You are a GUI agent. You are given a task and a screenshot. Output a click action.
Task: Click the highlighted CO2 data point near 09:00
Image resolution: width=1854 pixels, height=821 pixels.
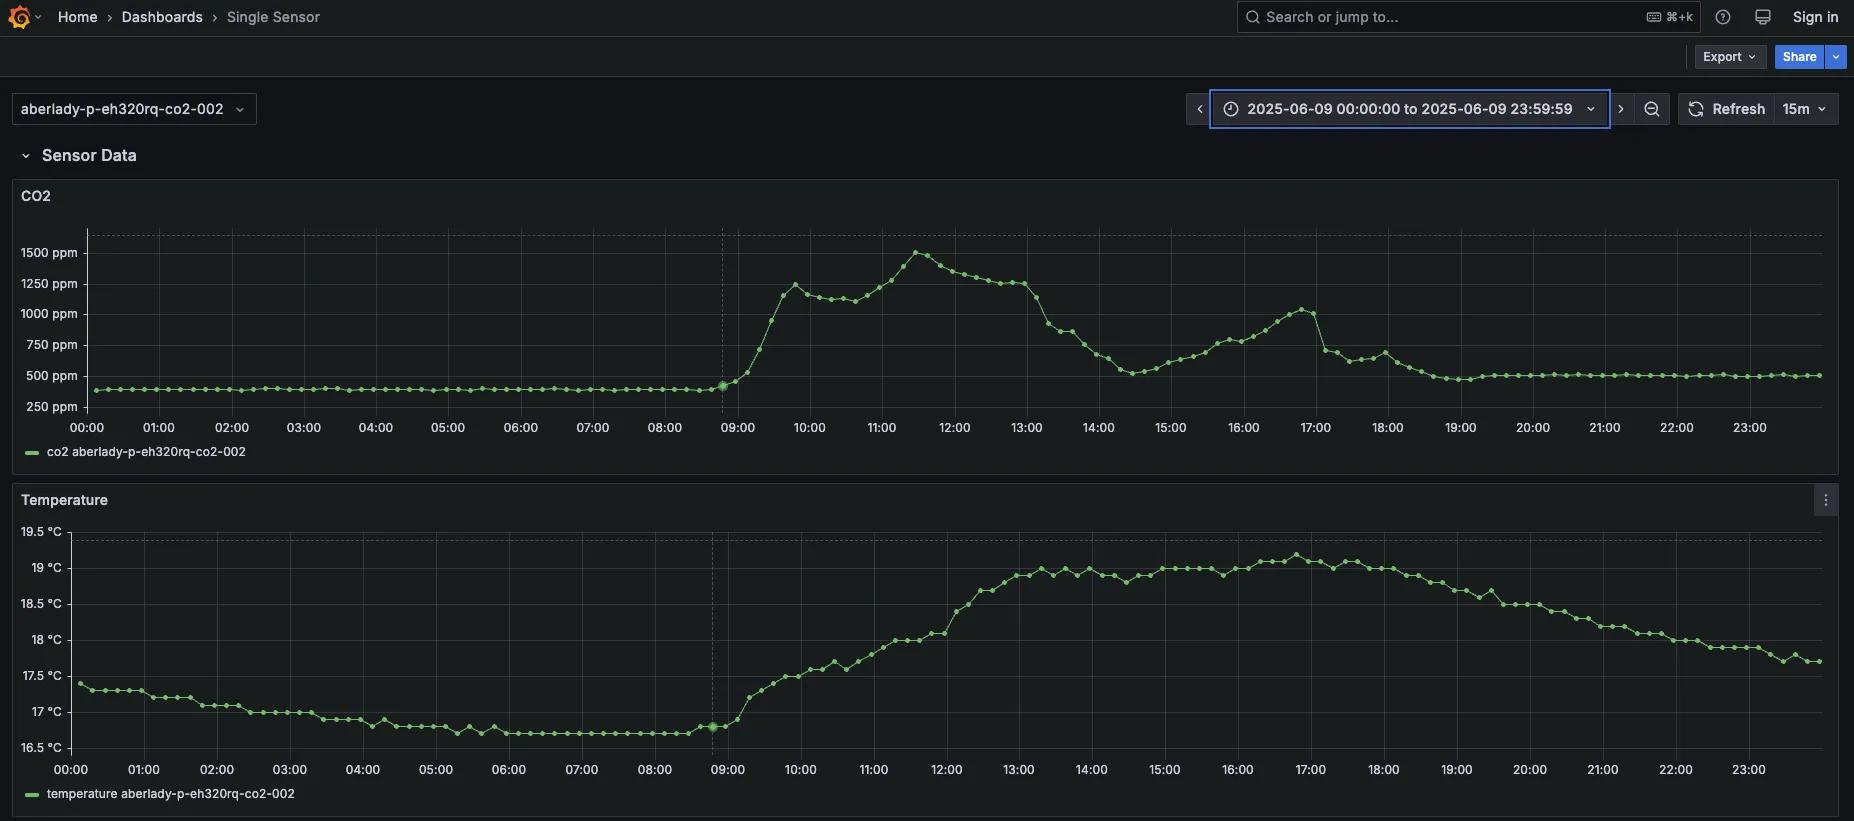[723, 386]
